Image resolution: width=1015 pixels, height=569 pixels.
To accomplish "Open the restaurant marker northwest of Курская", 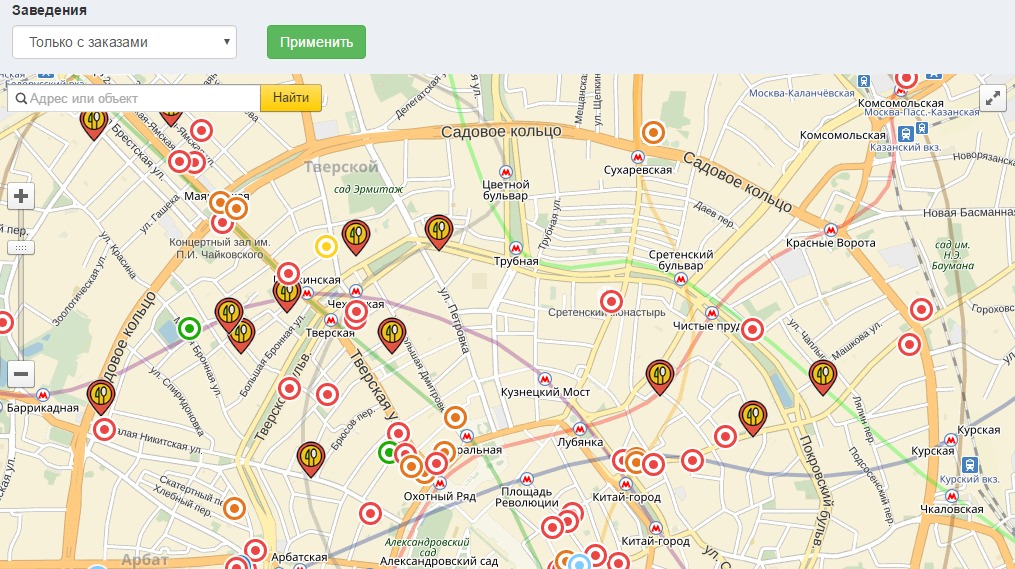I will 823,376.
